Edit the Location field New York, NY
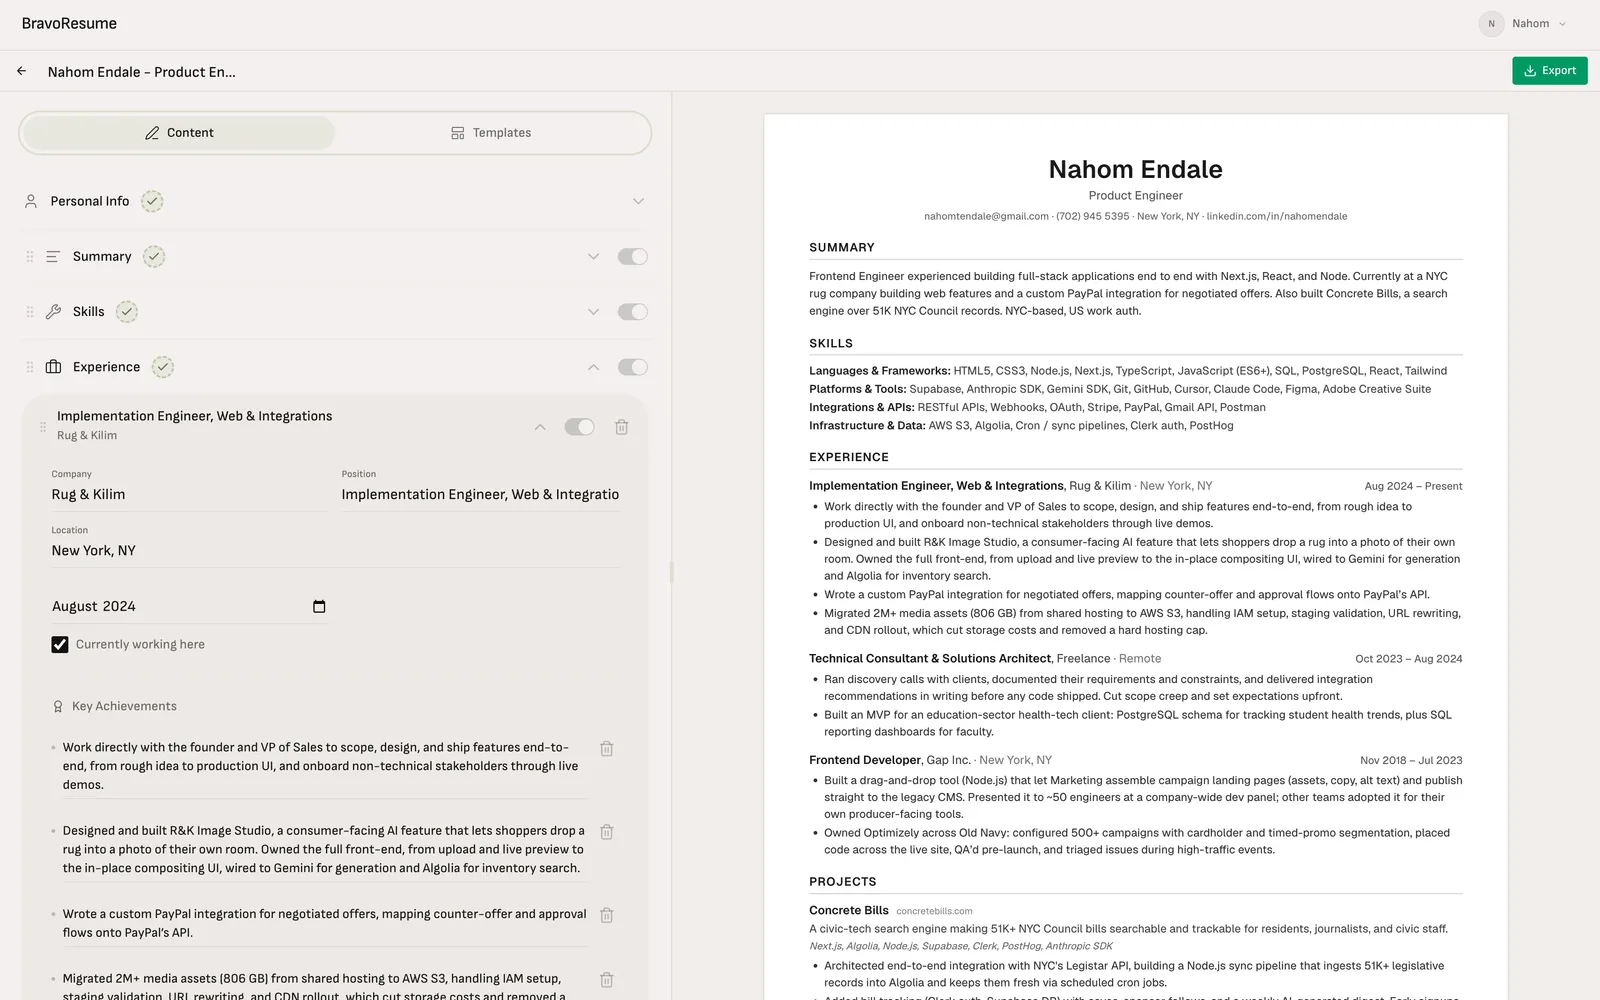This screenshot has height=1000, width=1600. (x=335, y=551)
